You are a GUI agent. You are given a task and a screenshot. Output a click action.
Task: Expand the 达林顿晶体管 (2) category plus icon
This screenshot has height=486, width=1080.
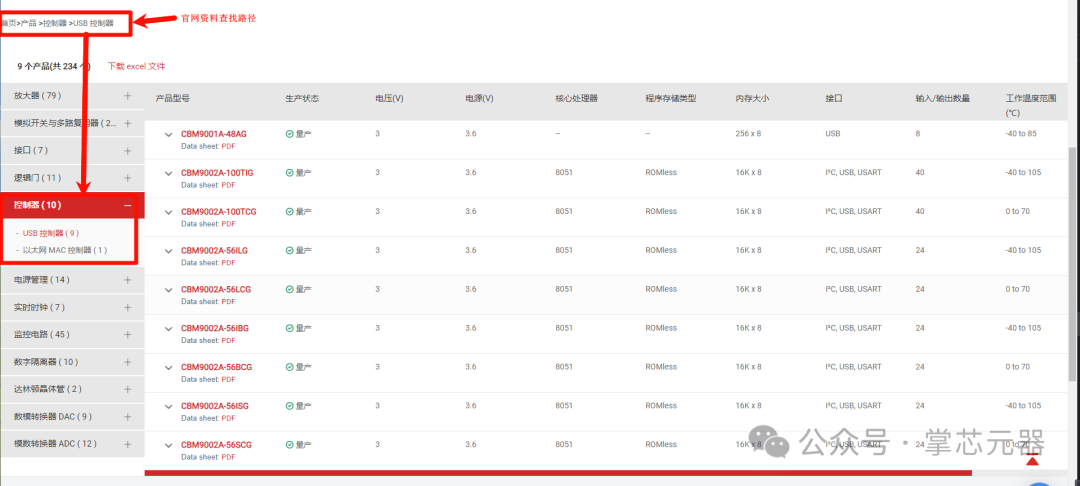point(127,389)
